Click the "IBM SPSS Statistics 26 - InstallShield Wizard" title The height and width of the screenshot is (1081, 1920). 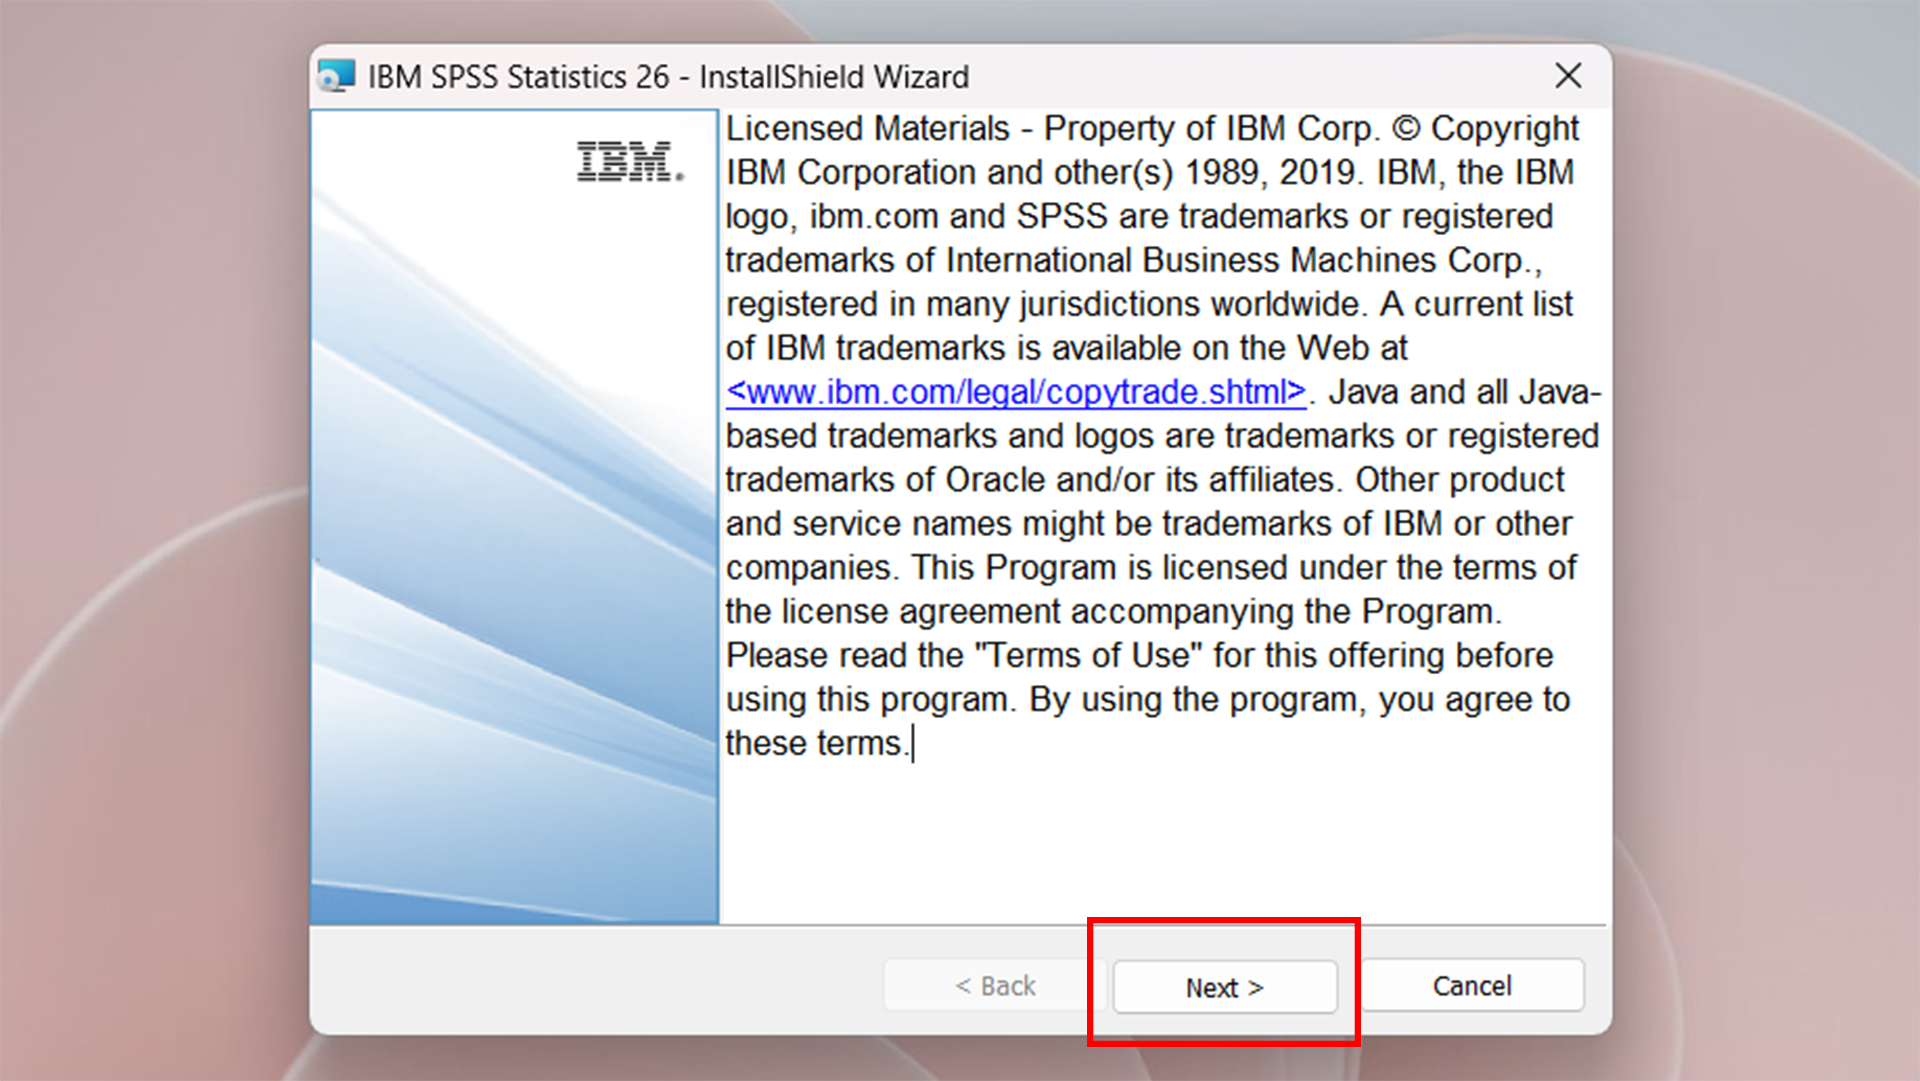click(x=668, y=77)
